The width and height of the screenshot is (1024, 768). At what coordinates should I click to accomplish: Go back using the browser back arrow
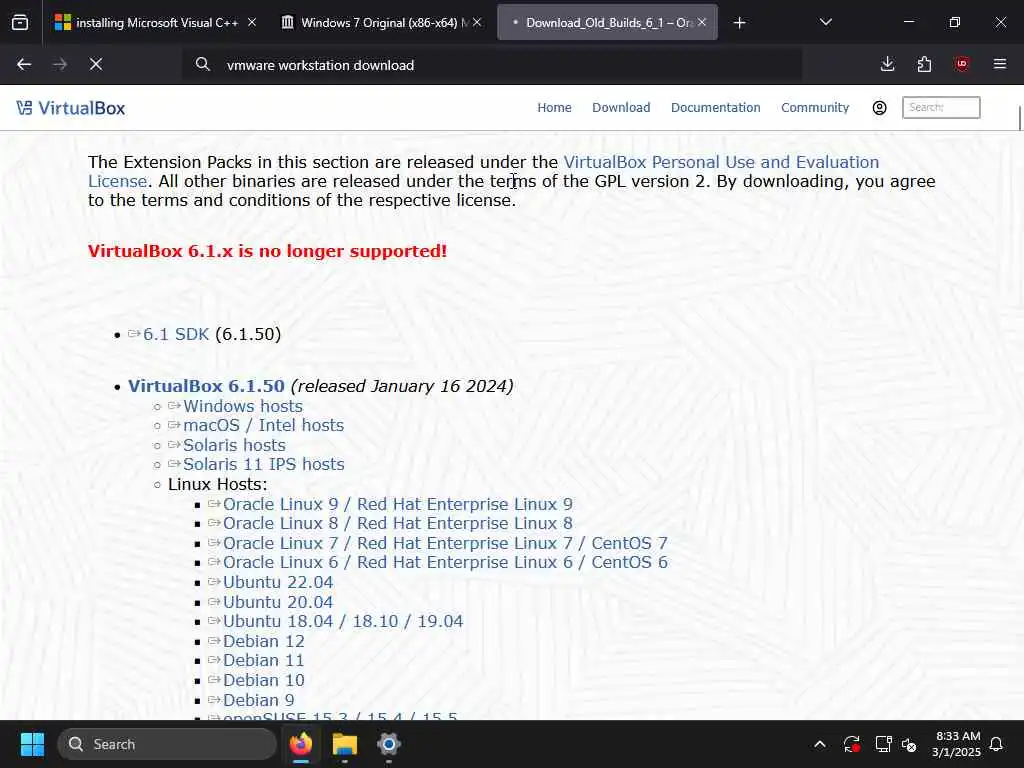[x=24, y=64]
